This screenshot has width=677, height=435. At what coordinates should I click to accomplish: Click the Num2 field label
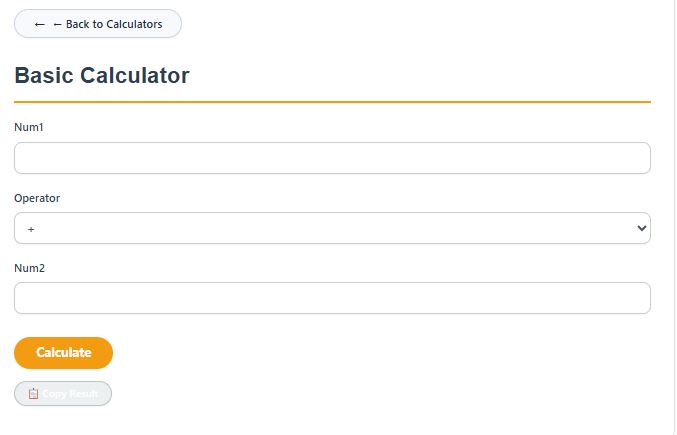30,268
